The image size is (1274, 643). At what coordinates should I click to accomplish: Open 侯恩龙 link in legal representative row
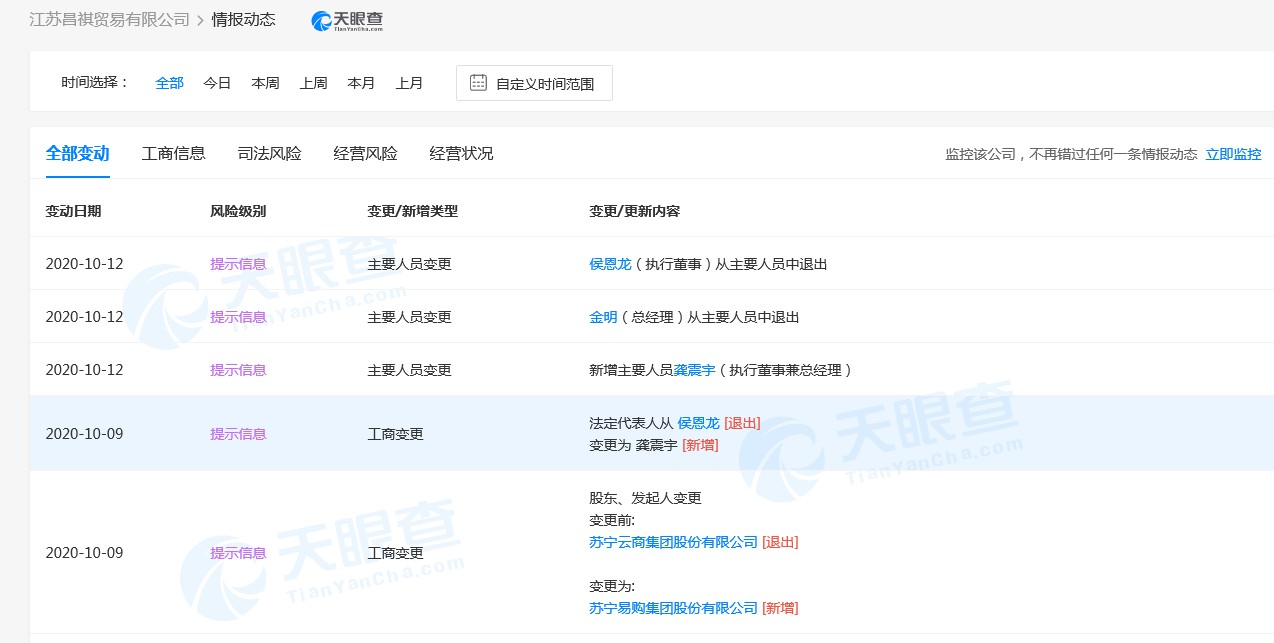pos(698,423)
